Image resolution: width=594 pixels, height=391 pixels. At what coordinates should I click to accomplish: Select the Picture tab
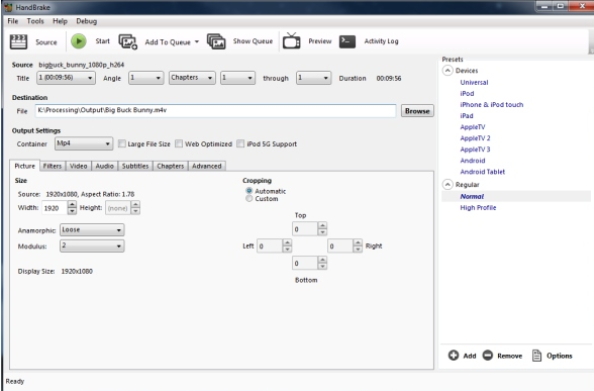click(x=25, y=166)
